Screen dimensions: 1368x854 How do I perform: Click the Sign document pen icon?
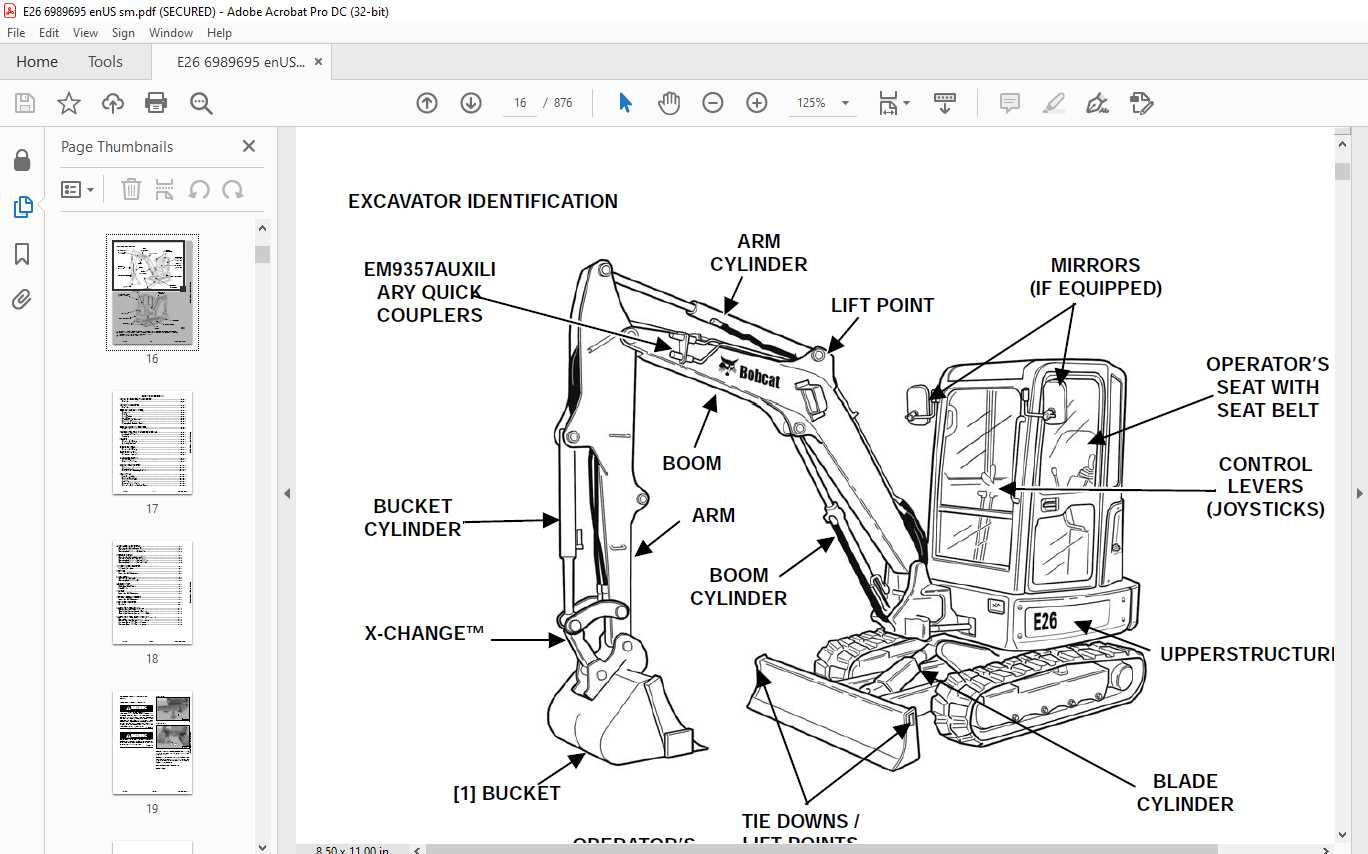point(1097,103)
